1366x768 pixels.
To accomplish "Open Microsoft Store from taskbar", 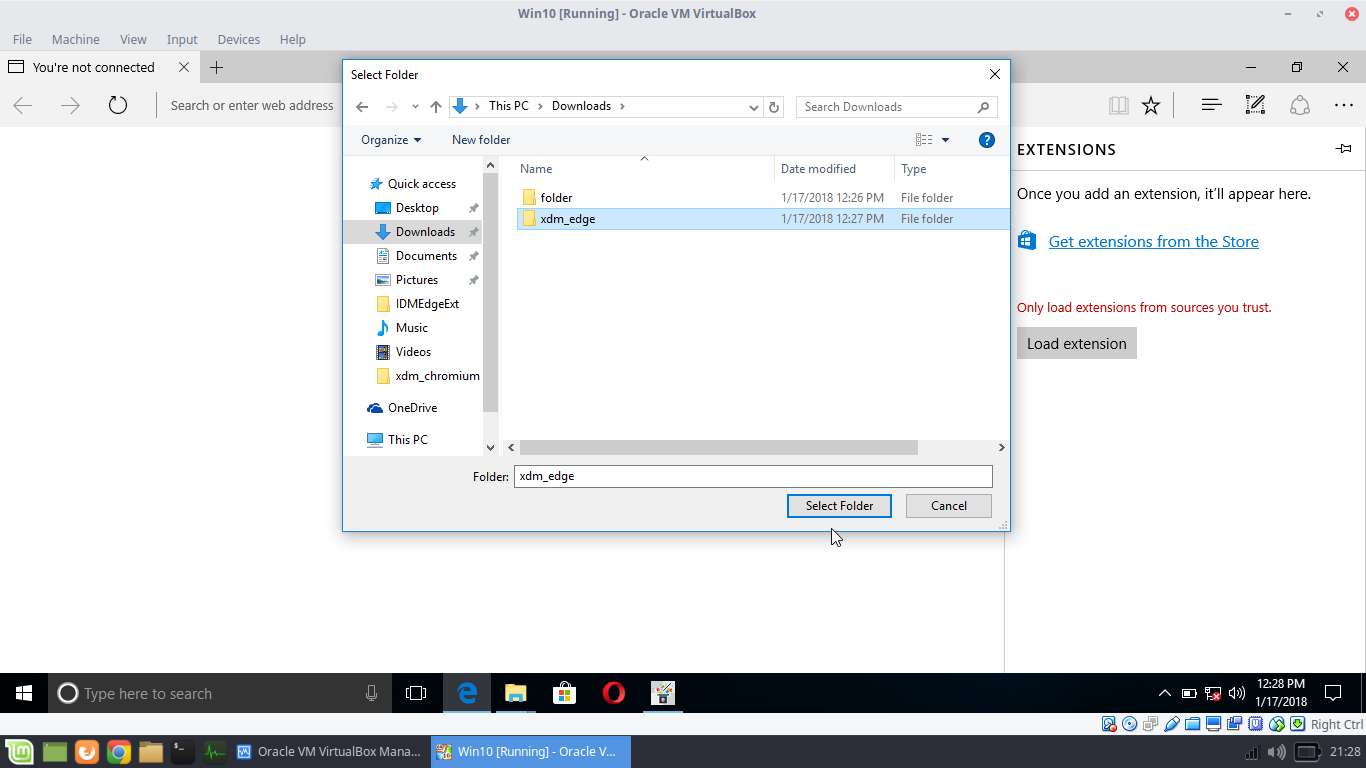I will click(565, 693).
